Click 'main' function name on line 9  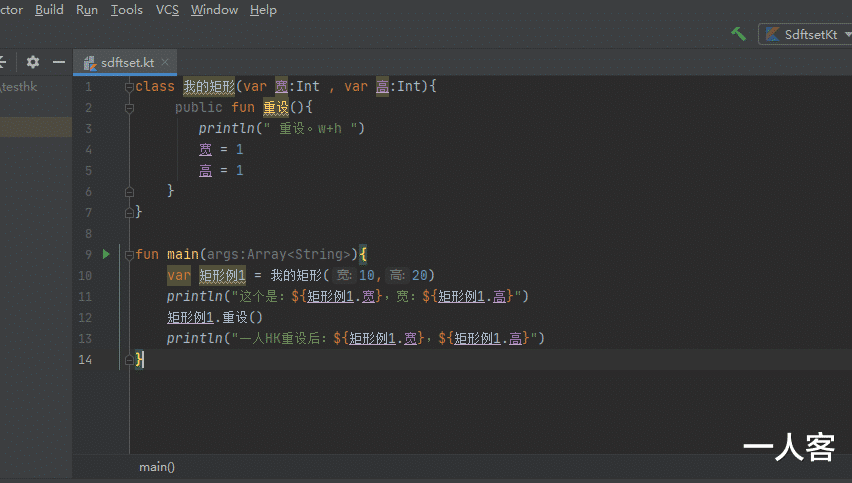[183, 254]
